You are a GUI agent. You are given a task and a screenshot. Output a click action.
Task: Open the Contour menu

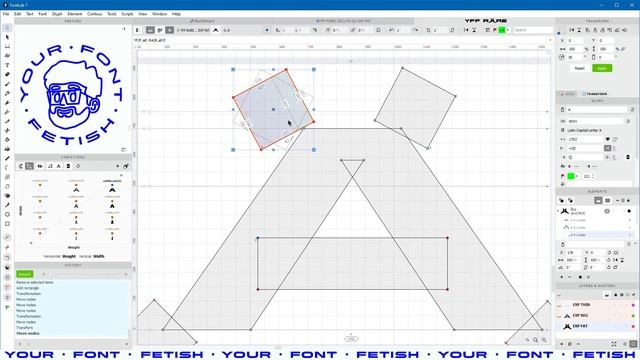point(94,14)
